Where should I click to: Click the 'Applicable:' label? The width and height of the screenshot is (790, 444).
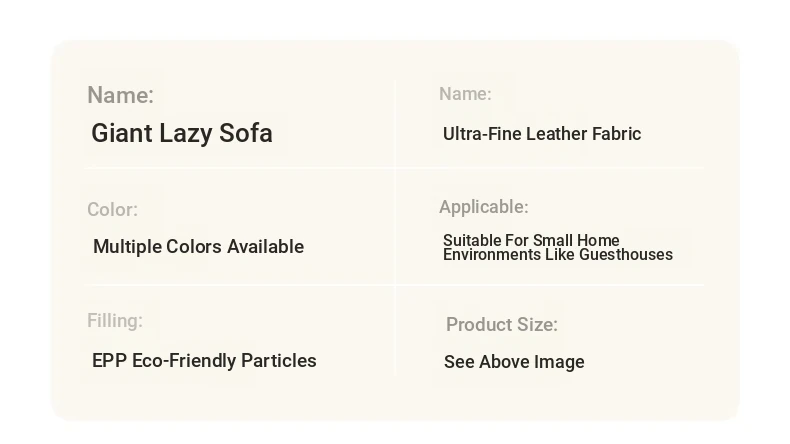[484, 207]
